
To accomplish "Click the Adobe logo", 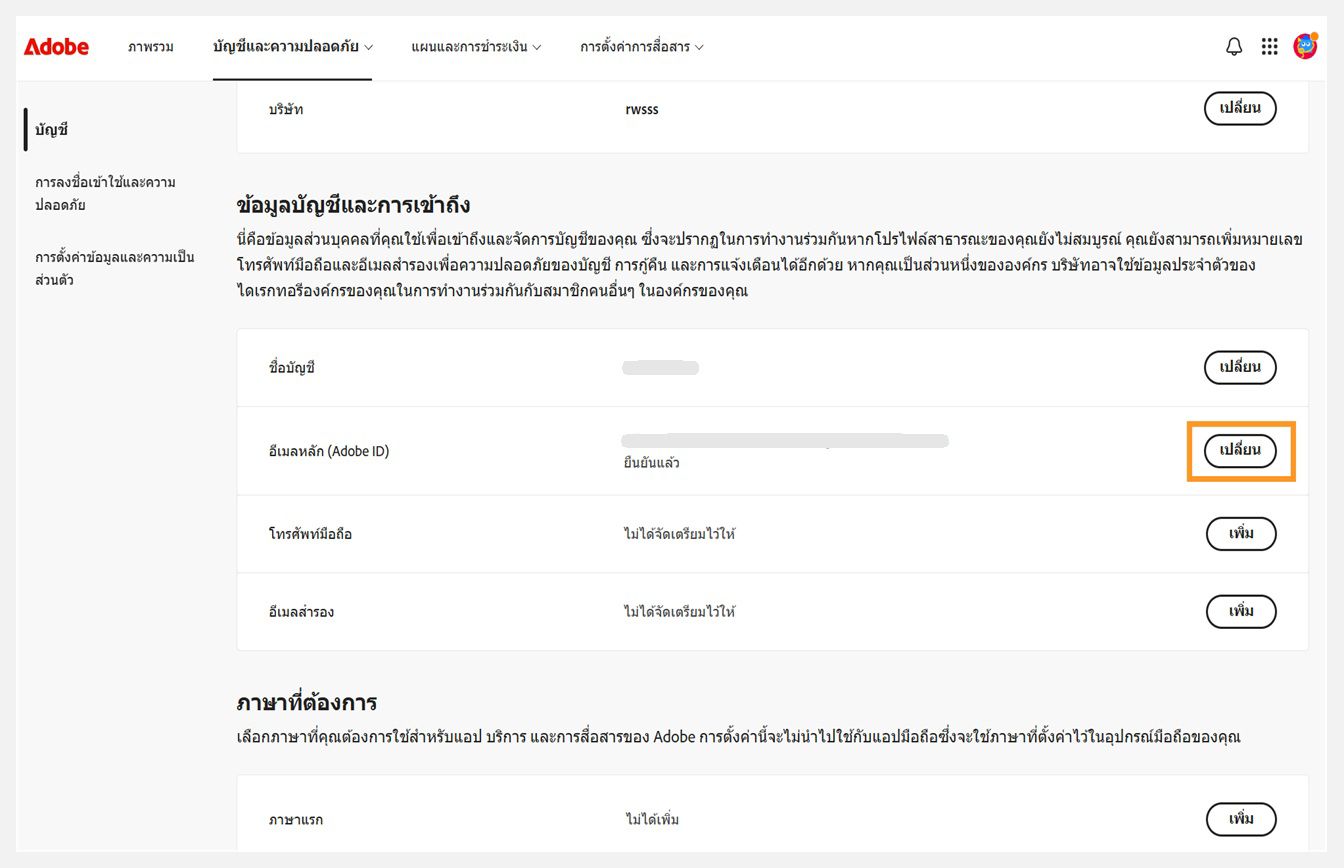I will [x=57, y=46].
